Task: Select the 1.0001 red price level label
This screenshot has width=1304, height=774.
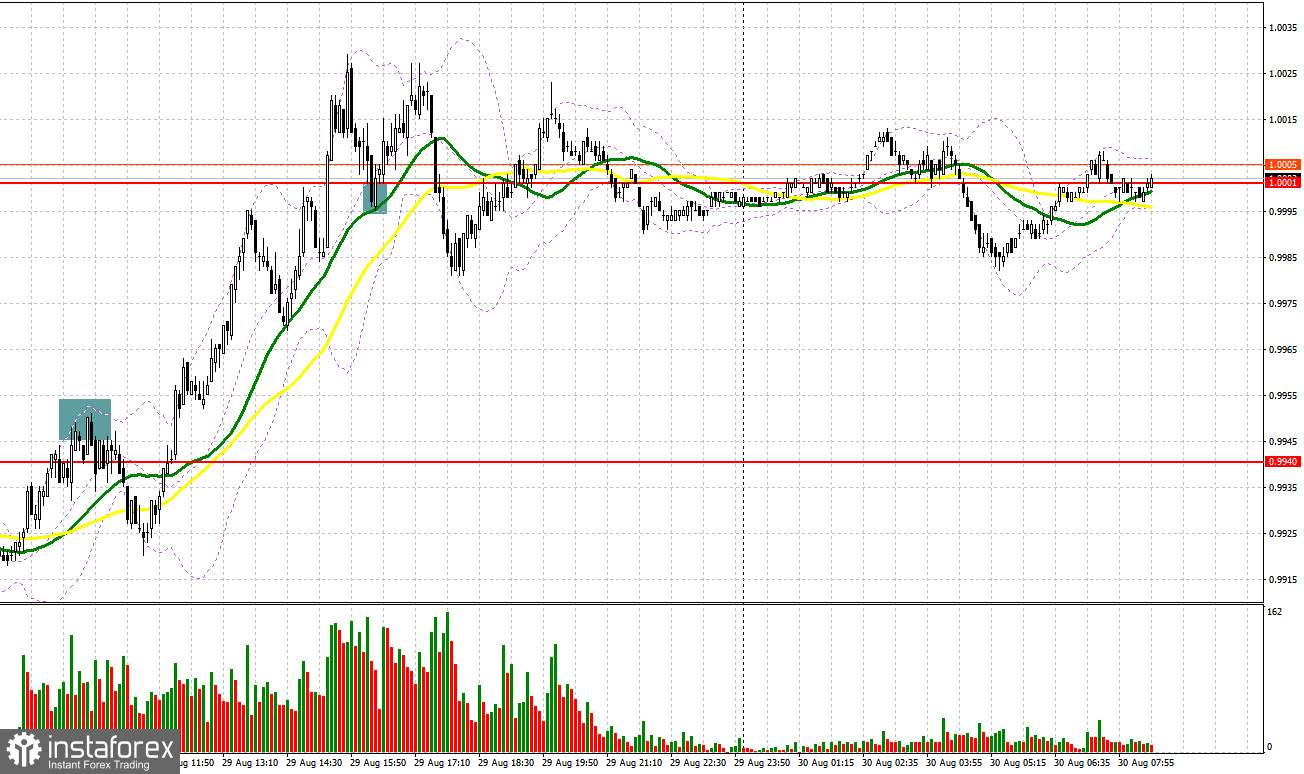Action: coord(1281,182)
